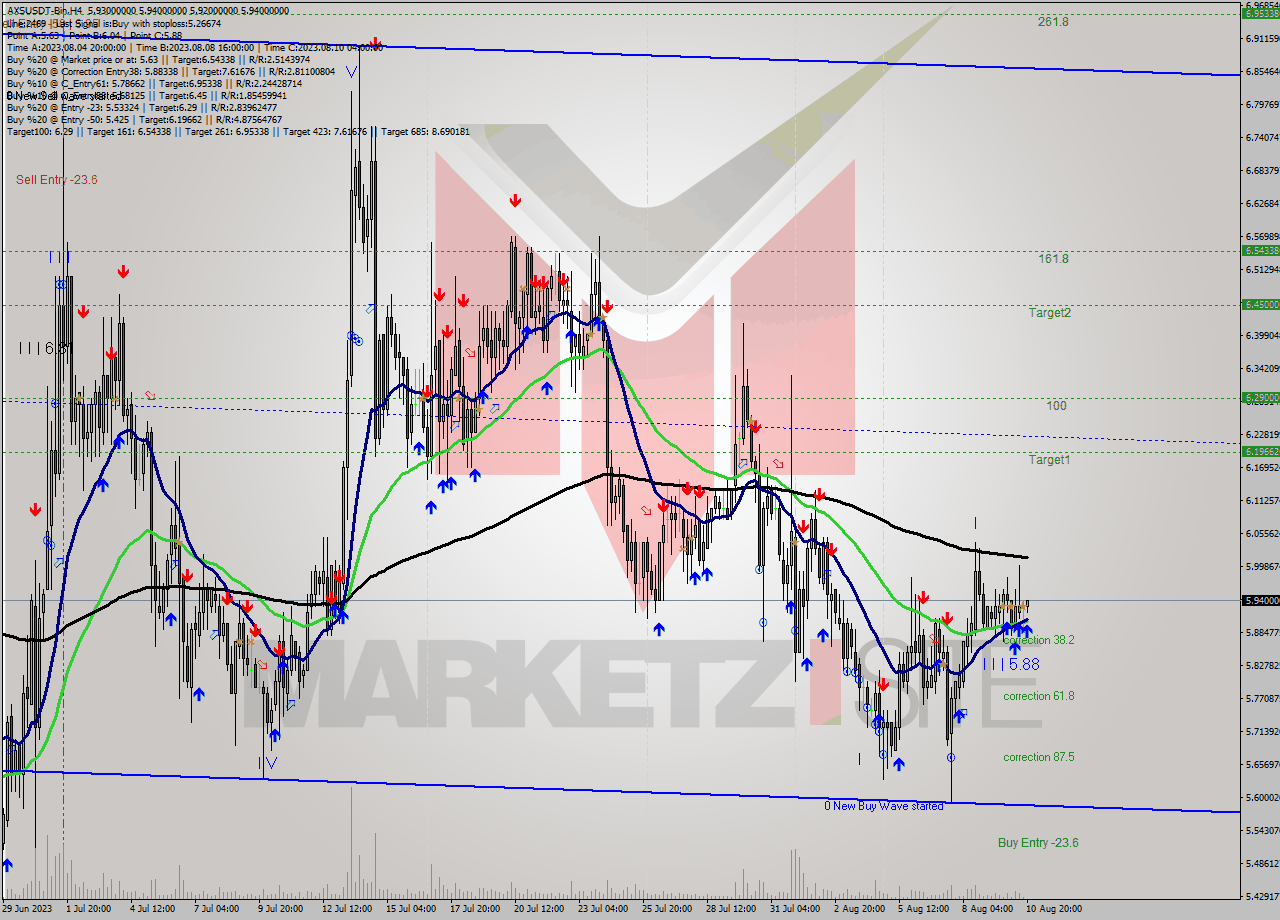The width and height of the screenshot is (1280, 920).
Task: Click the '12 Jul 12:00' time label
Action: 347,909
